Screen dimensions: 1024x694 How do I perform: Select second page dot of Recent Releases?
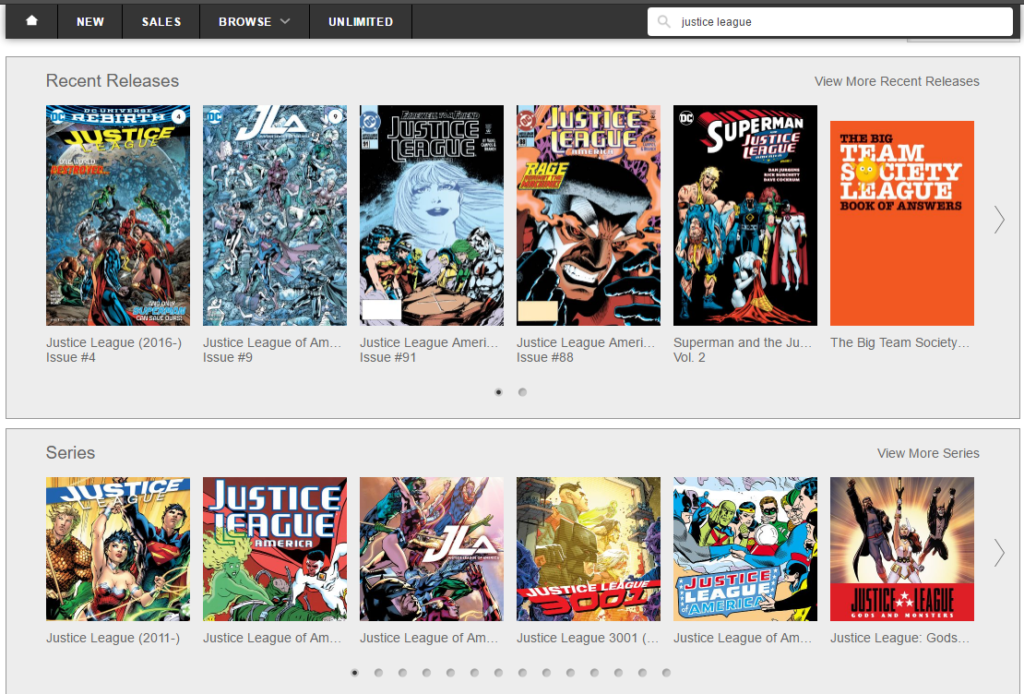(x=522, y=392)
